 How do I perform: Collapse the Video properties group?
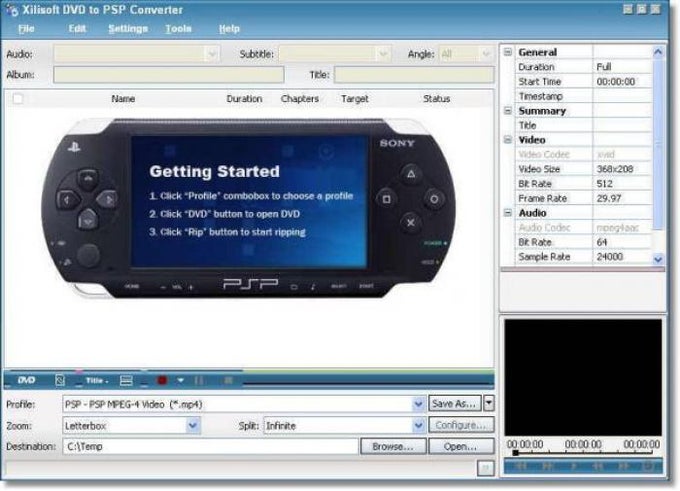pos(508,140)
